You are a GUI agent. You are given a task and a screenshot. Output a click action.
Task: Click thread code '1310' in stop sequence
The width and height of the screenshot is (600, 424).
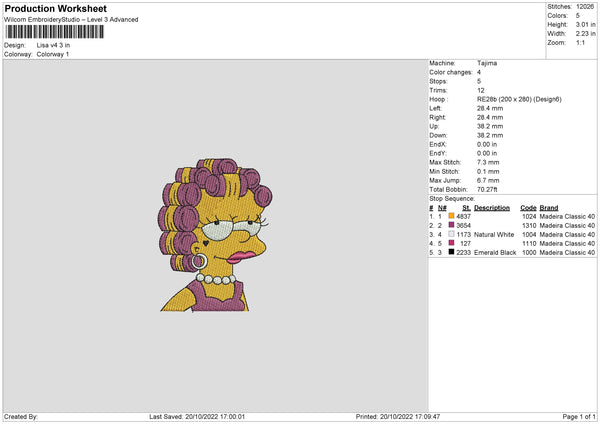click(529, 225)
